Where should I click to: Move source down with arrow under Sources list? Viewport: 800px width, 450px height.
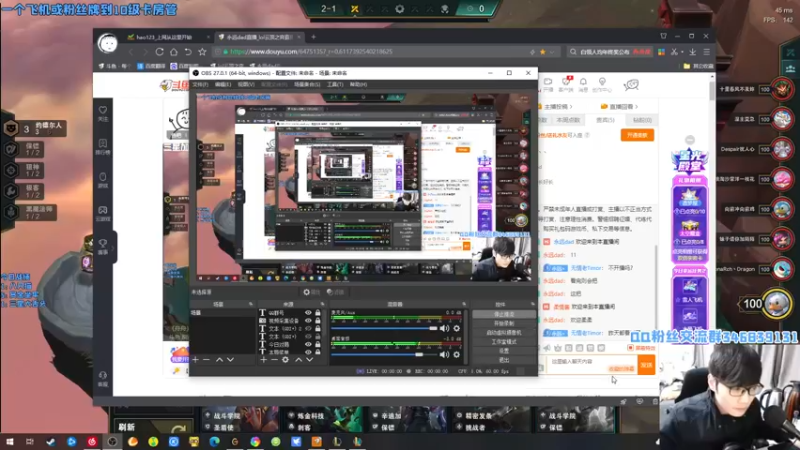310,360
